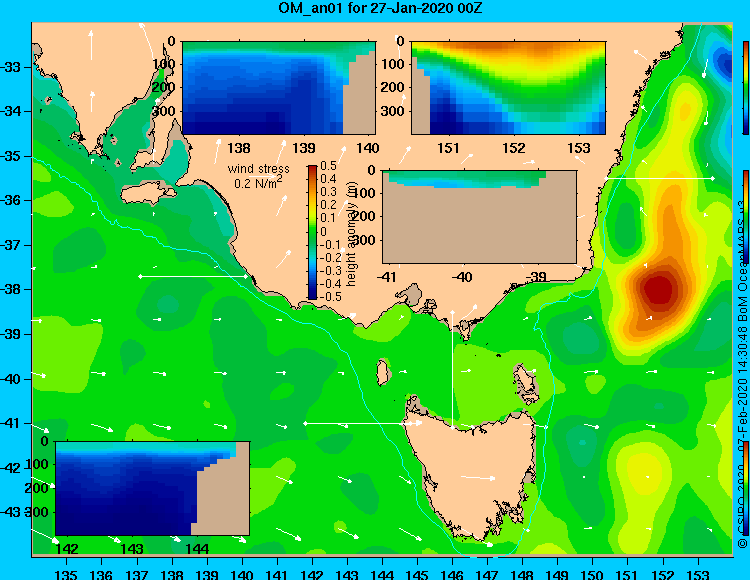Click the -0.4 value on the color bar
750x580 pixels.
[x=330, y=284]
